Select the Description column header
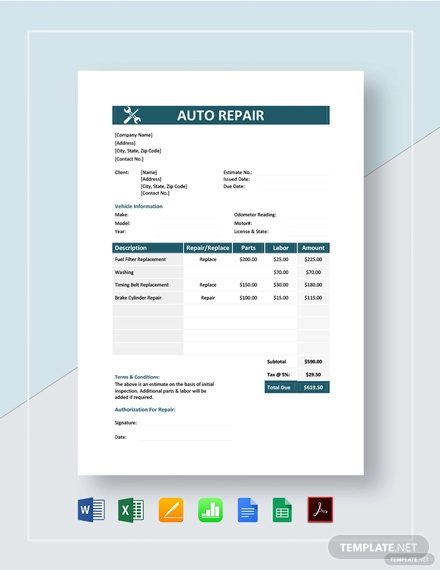 (x=147, y=248)
